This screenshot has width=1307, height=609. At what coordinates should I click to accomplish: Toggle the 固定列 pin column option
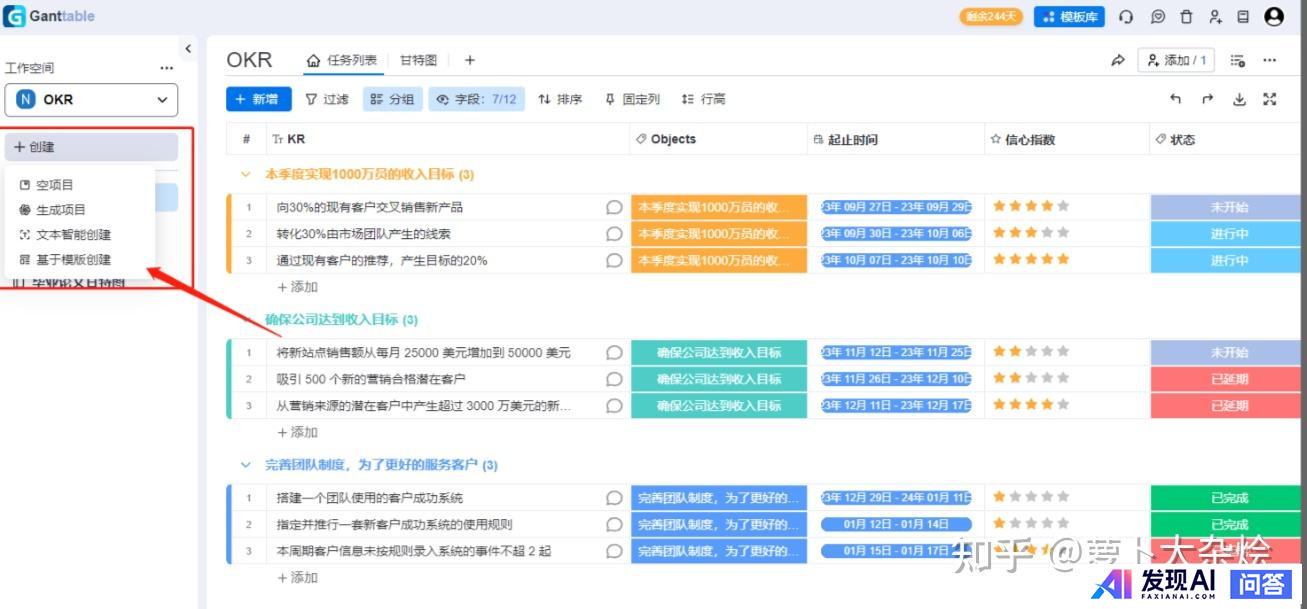[632, 99]
